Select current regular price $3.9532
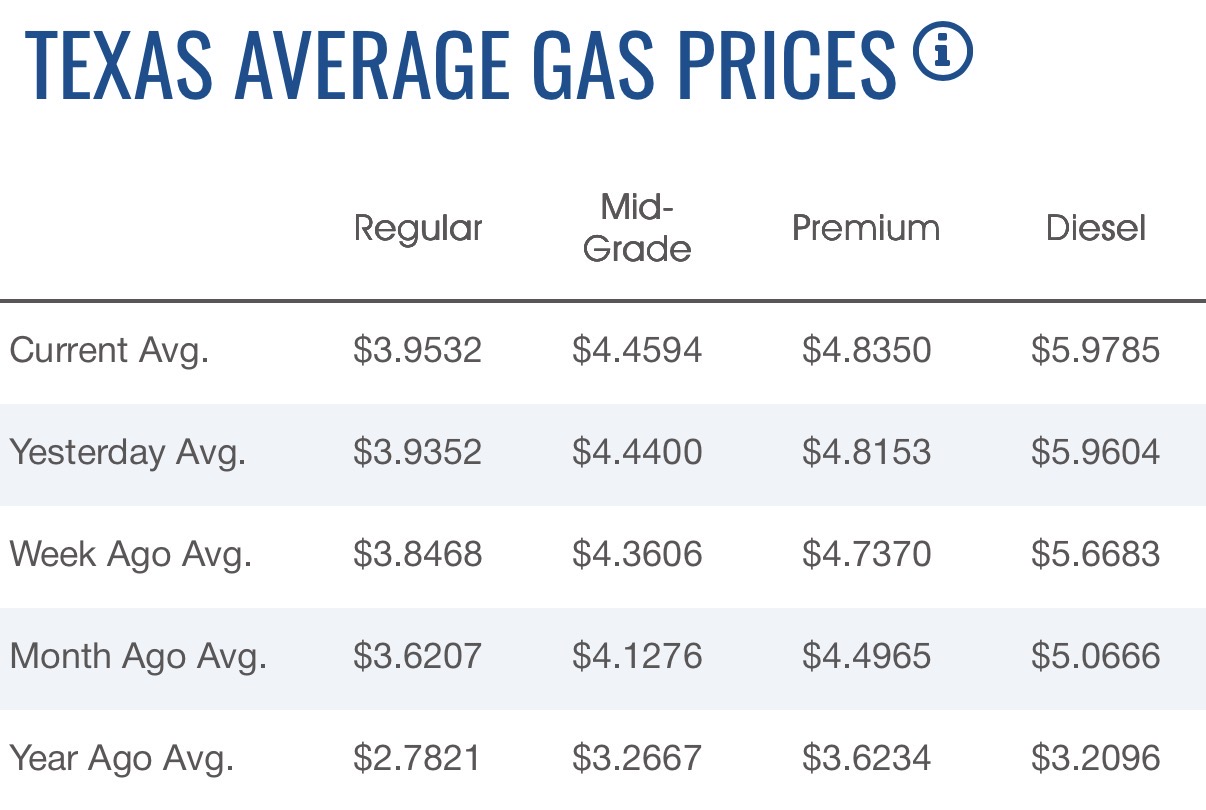 click(x=418, y=350)
